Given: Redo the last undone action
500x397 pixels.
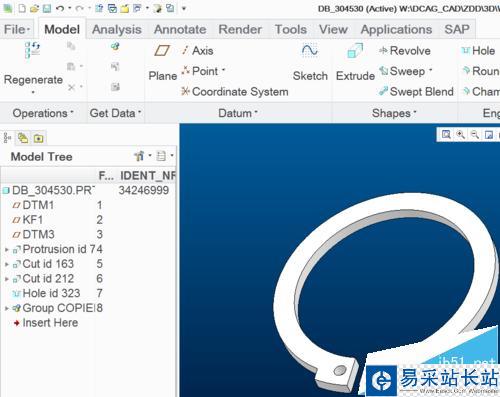Looking at the screenshot, I should point(79,8).
